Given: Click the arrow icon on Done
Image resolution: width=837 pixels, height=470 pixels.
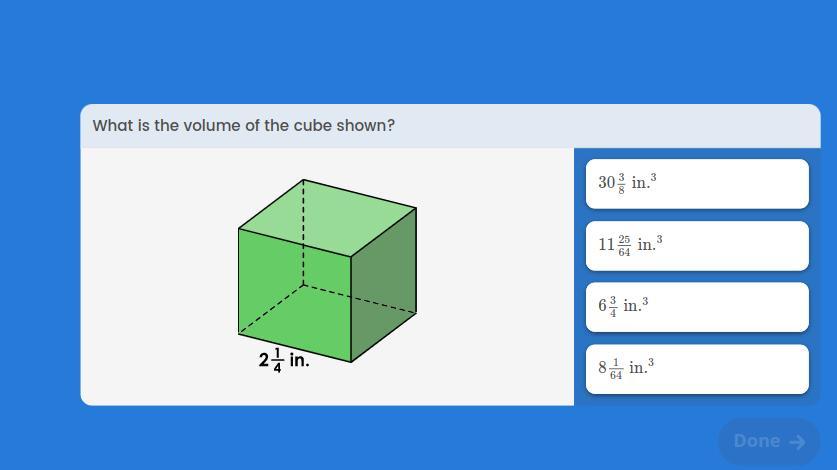Looking at the screenshot, I should coord(797,442).
